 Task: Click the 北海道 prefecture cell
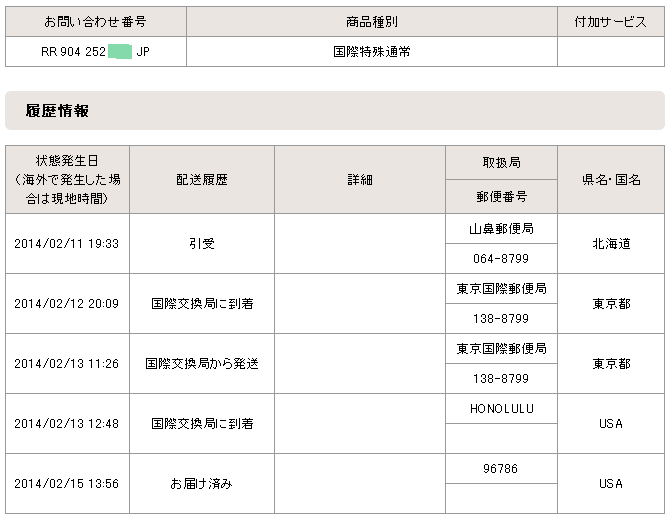611,244
